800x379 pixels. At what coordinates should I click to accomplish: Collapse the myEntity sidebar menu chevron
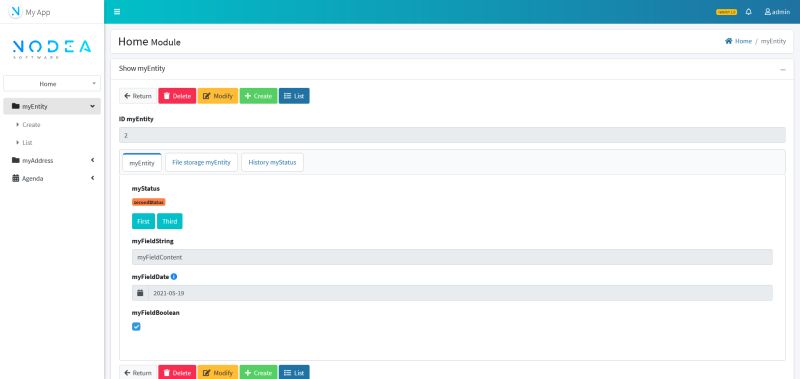[92, 106]
